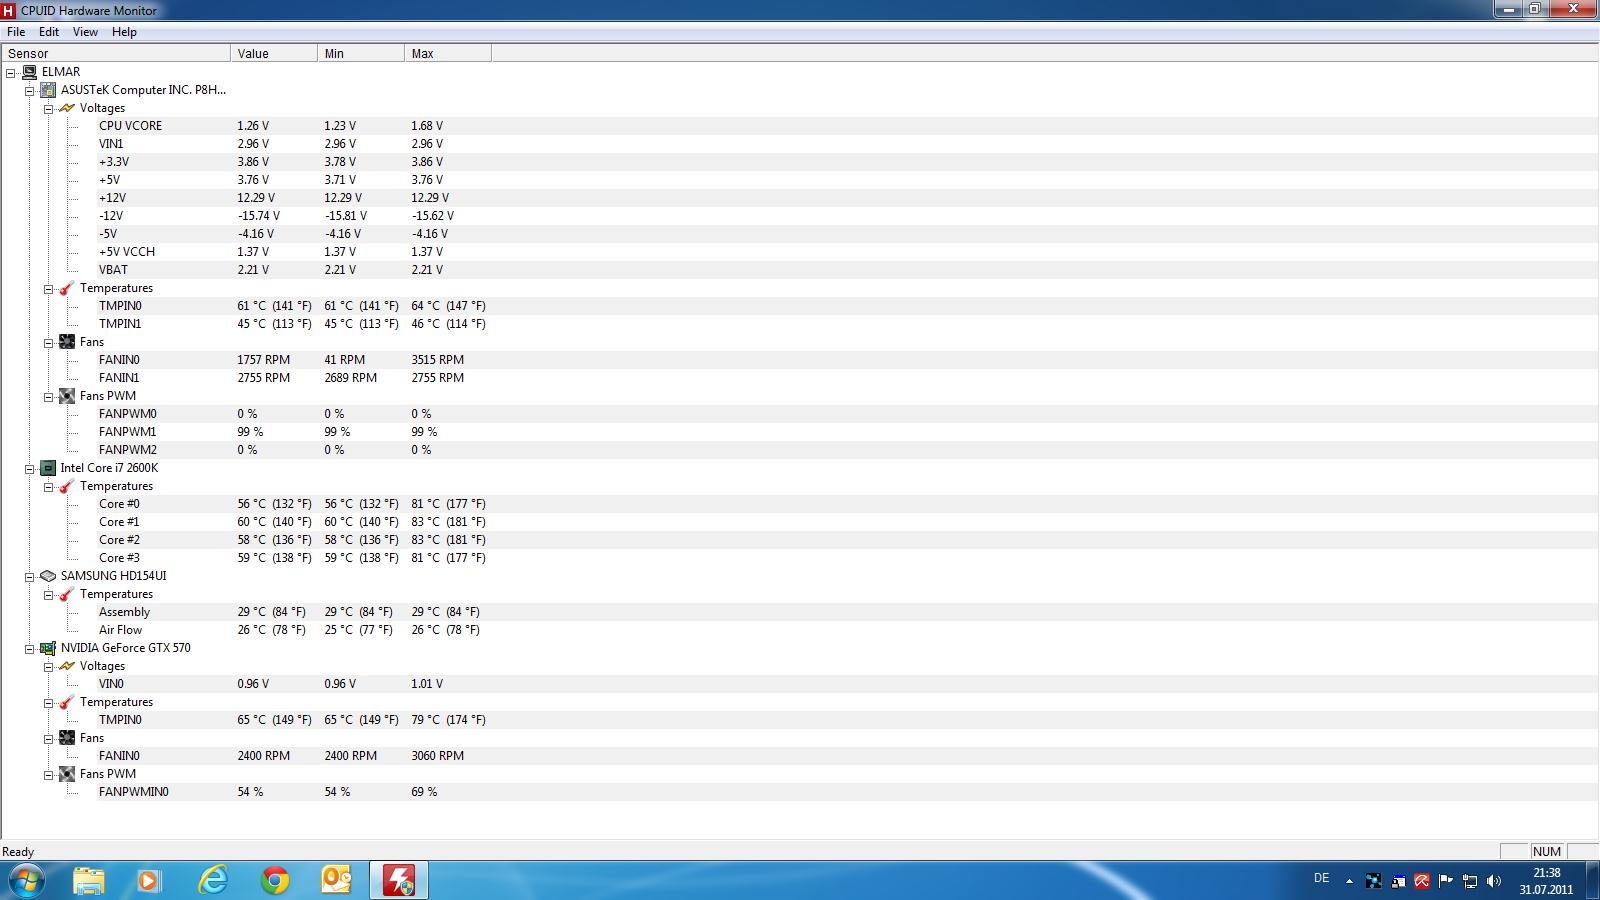This screenshot has height=900, width=1600.
Task: Click the Min column header
Action: click(361, 53)
